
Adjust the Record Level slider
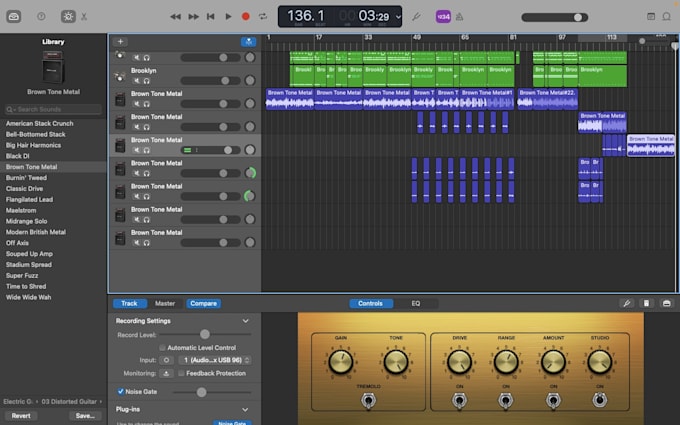(x=205, y=334)
